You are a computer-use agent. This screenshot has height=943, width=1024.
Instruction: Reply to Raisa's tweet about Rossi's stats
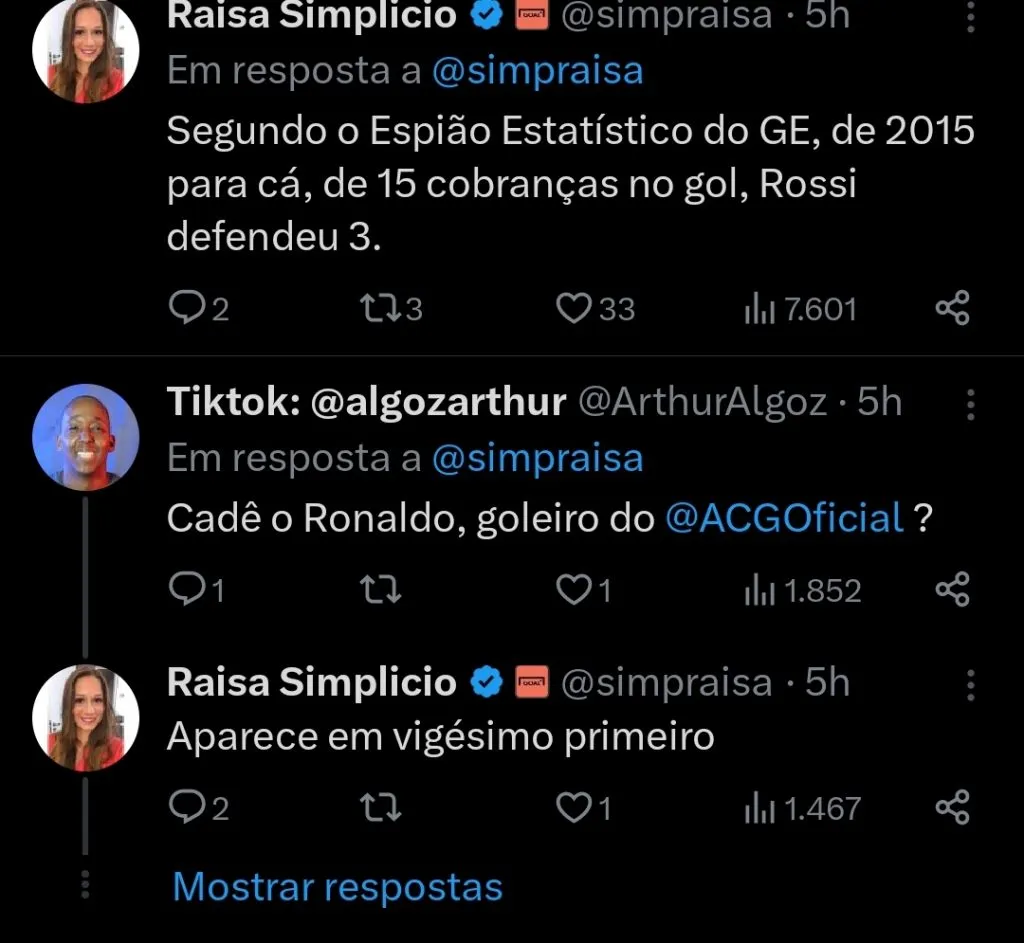(188, 308)
